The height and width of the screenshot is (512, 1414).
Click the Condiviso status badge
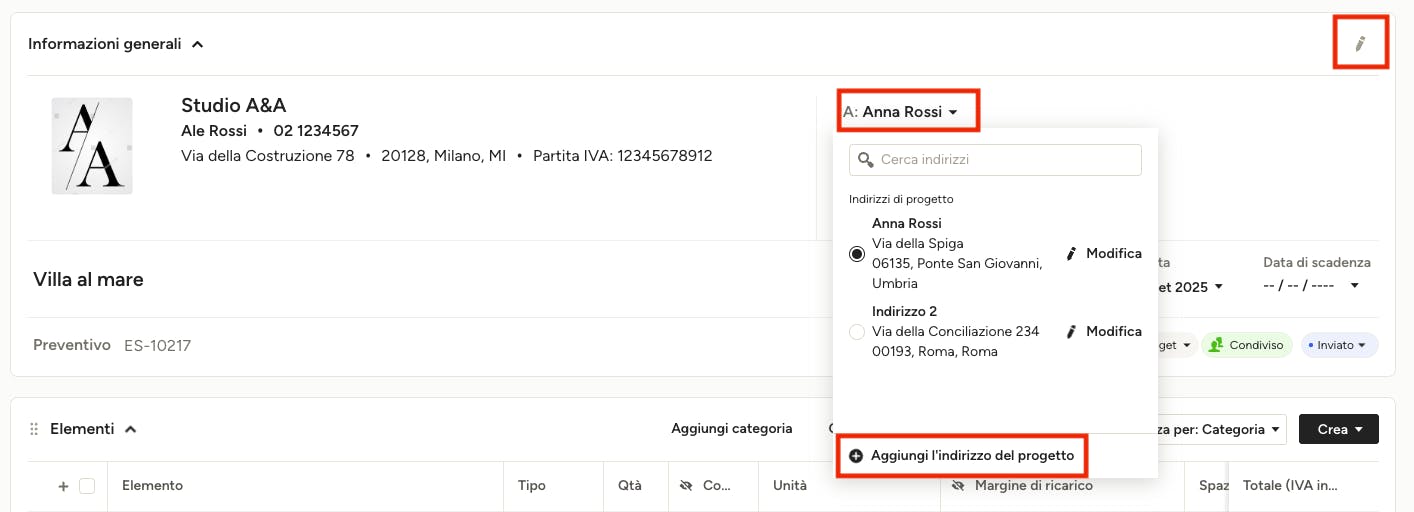point(1246,345)
